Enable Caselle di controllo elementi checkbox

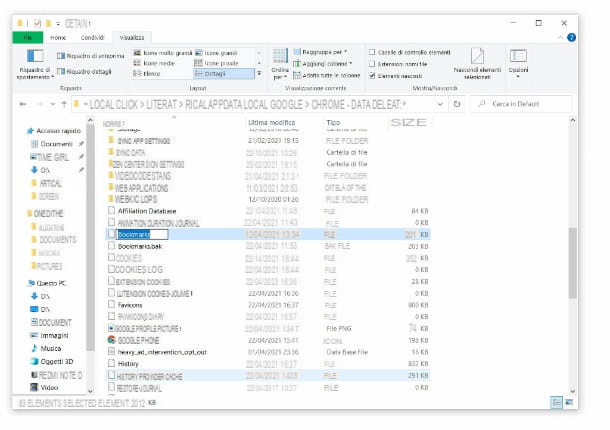pyautogui.click(x=372, y=52)
